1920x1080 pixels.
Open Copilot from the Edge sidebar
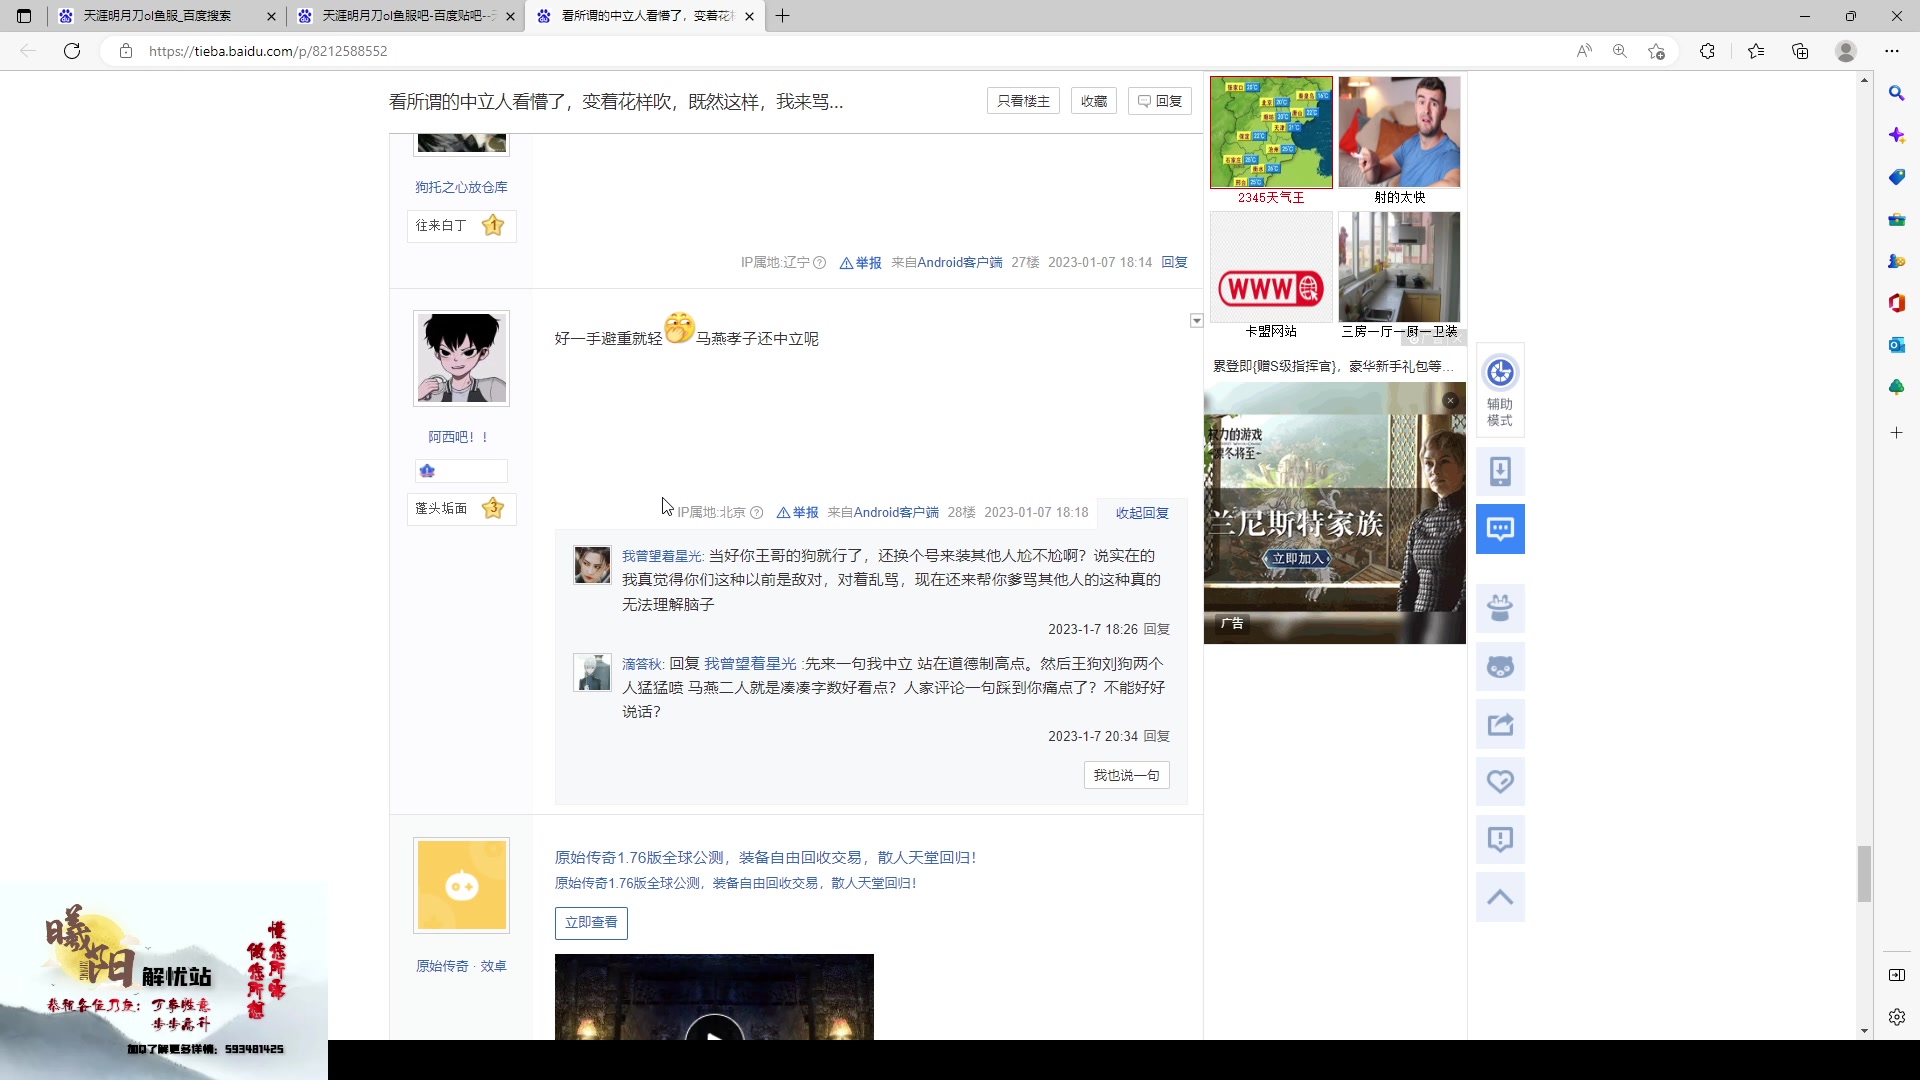(1895, 135)
